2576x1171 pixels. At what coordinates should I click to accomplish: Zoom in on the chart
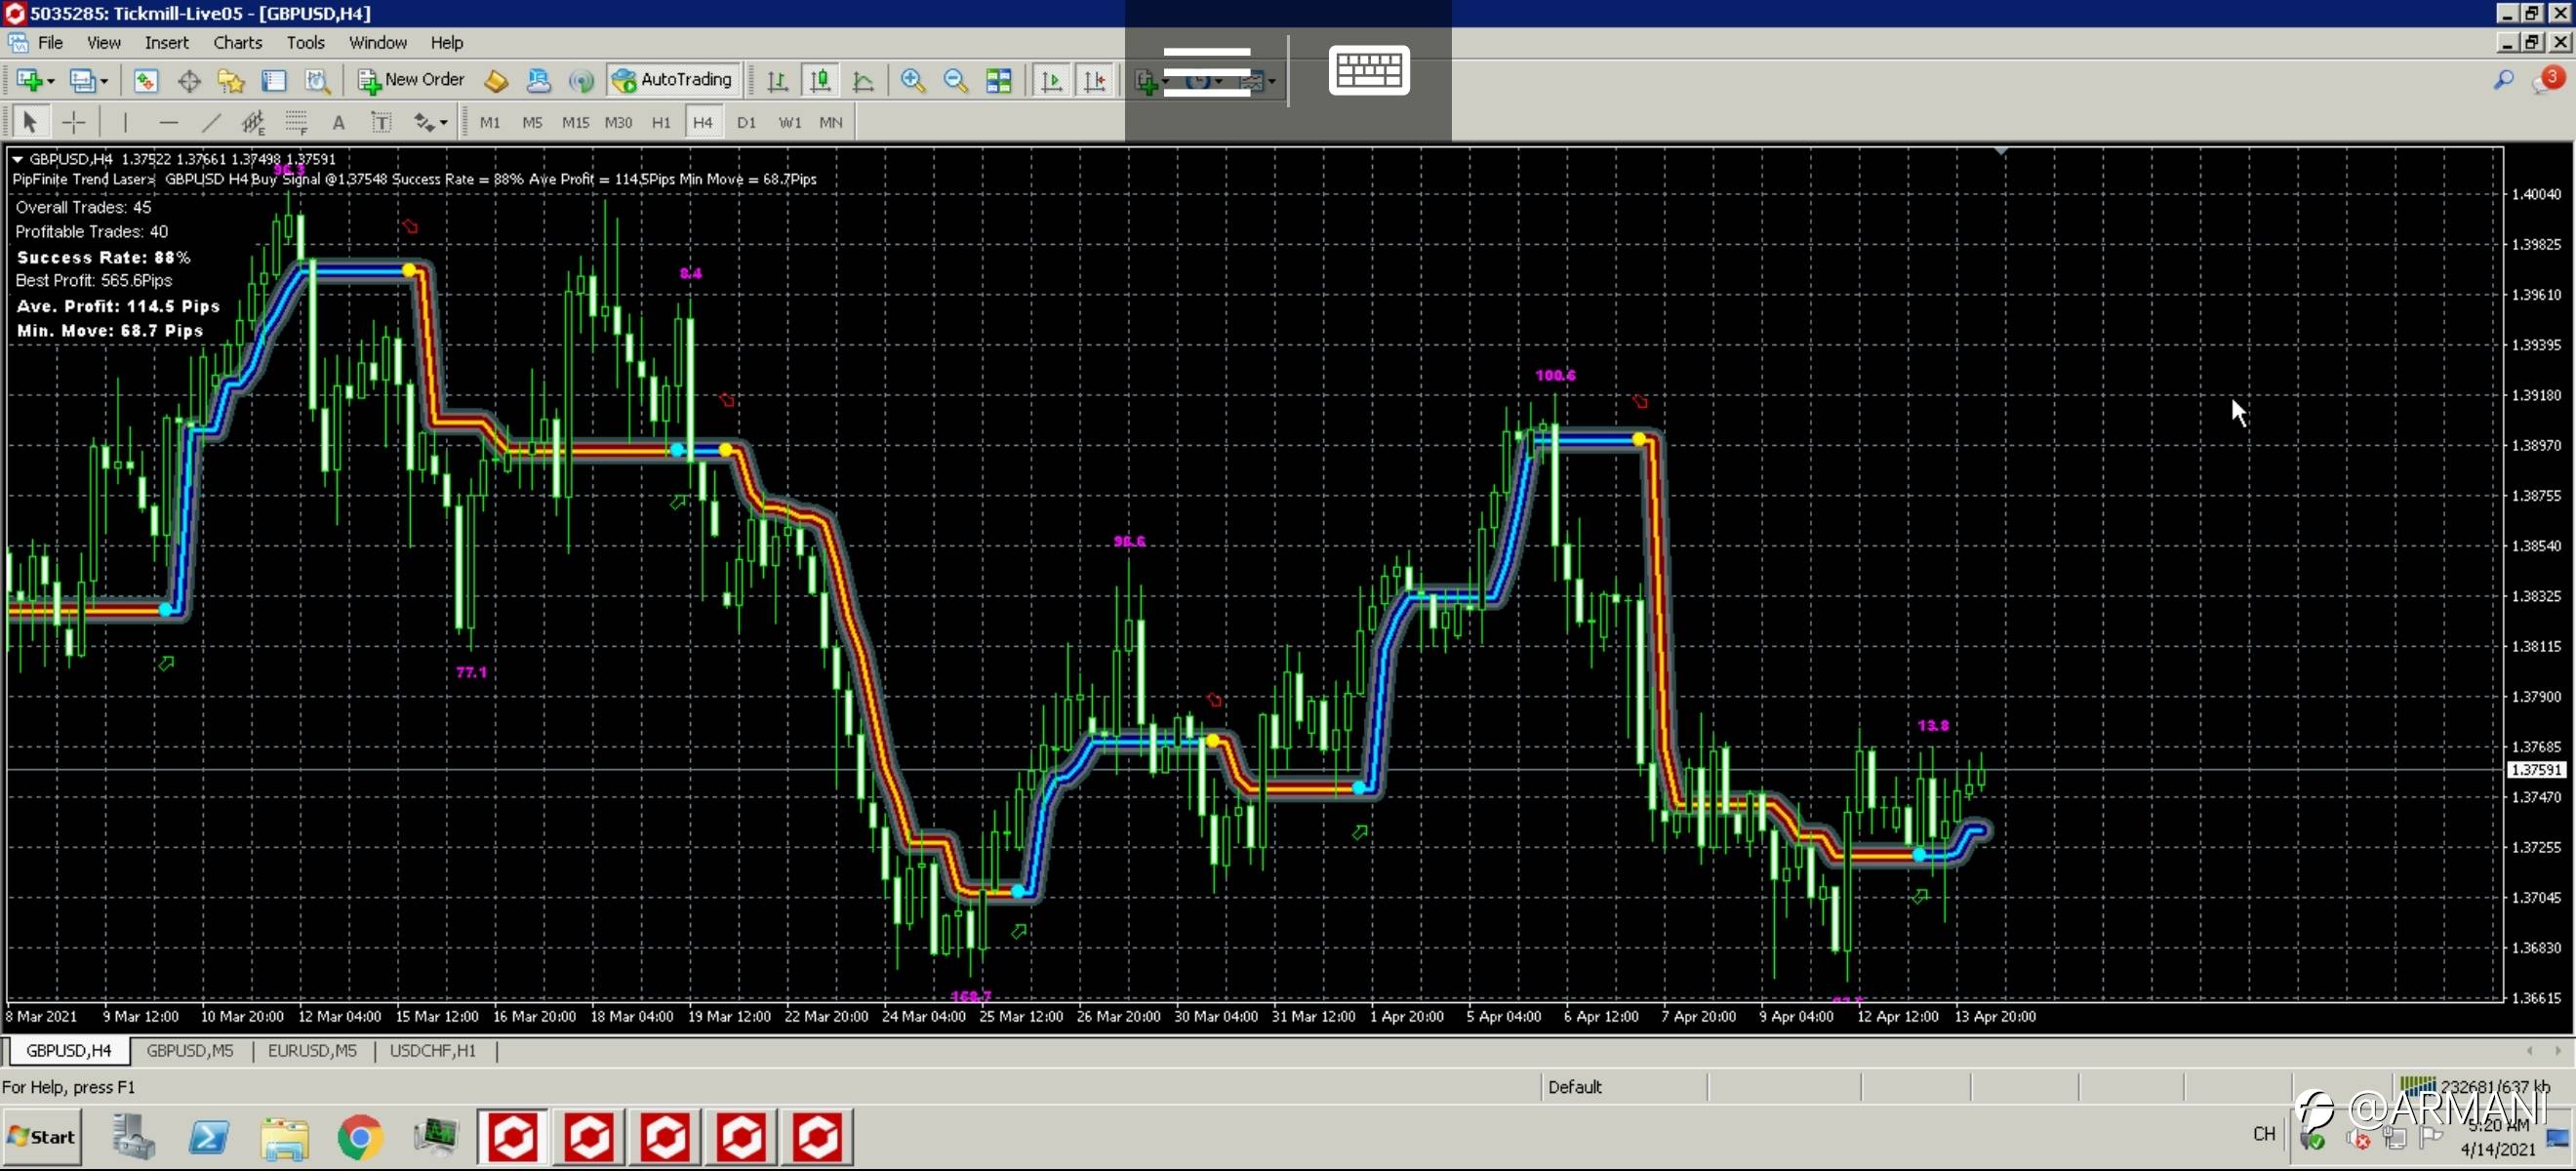click(x=912, y=80)
